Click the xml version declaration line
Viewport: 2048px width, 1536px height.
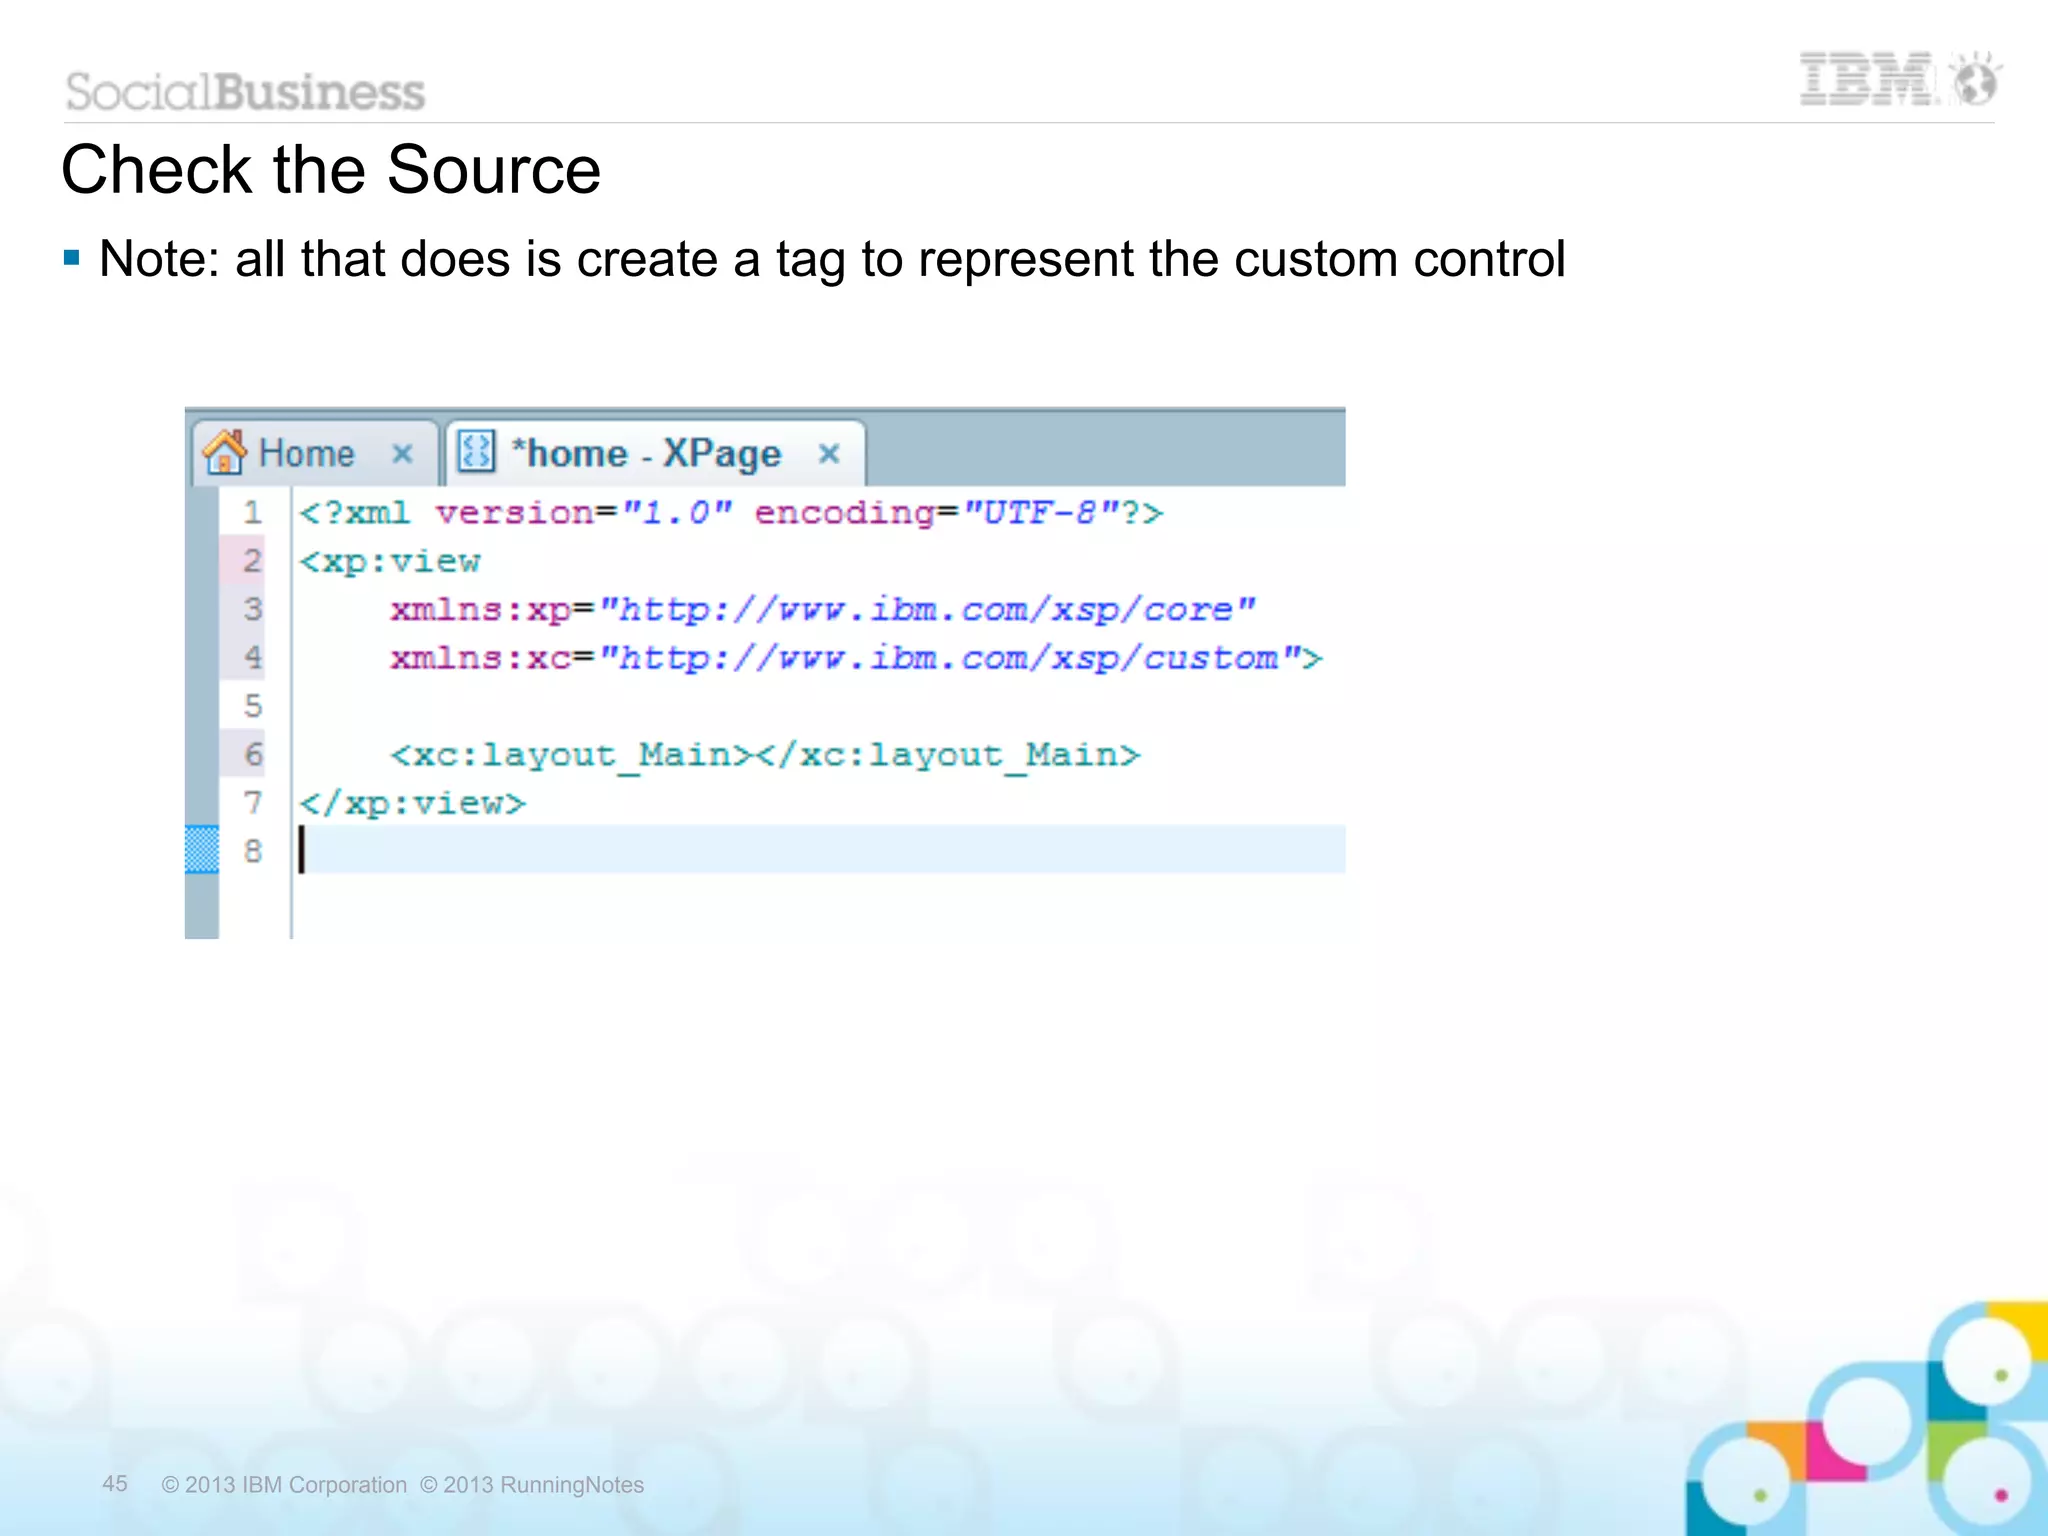point(731,513)
